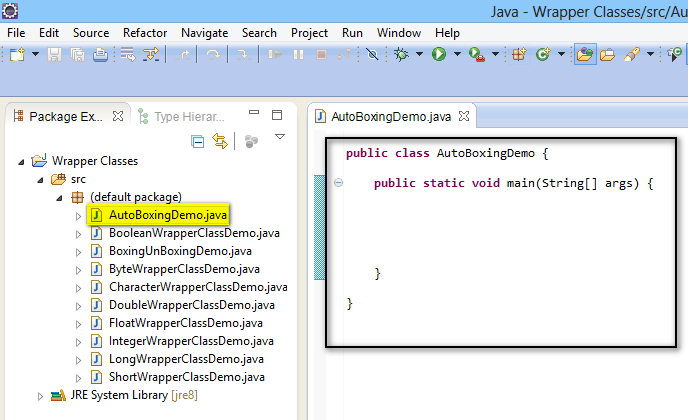Click the Save disk icon
This screenshot has height=420, width=688.
click(54, 54)
